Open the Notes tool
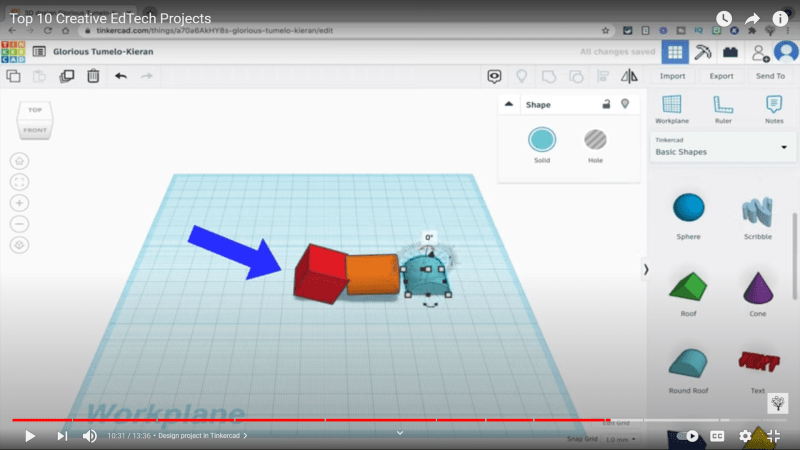 773,108
